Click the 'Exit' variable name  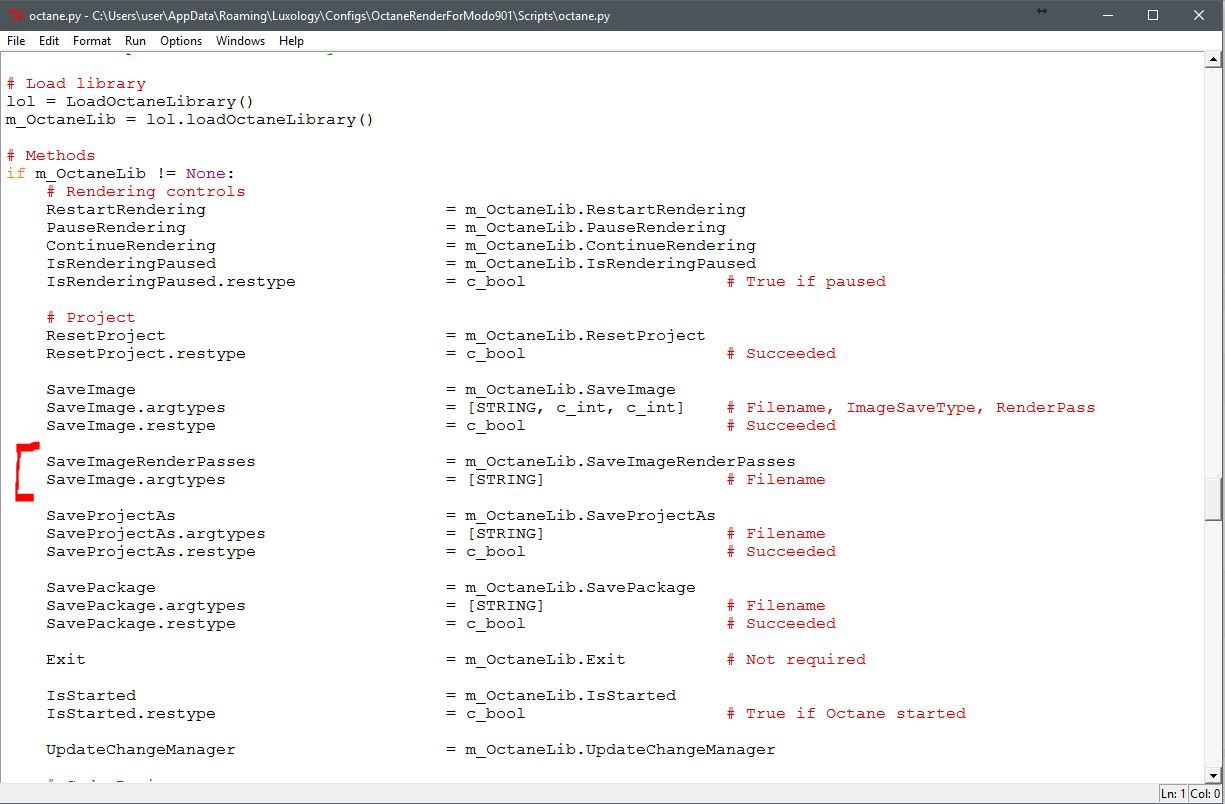click(66, 660)
